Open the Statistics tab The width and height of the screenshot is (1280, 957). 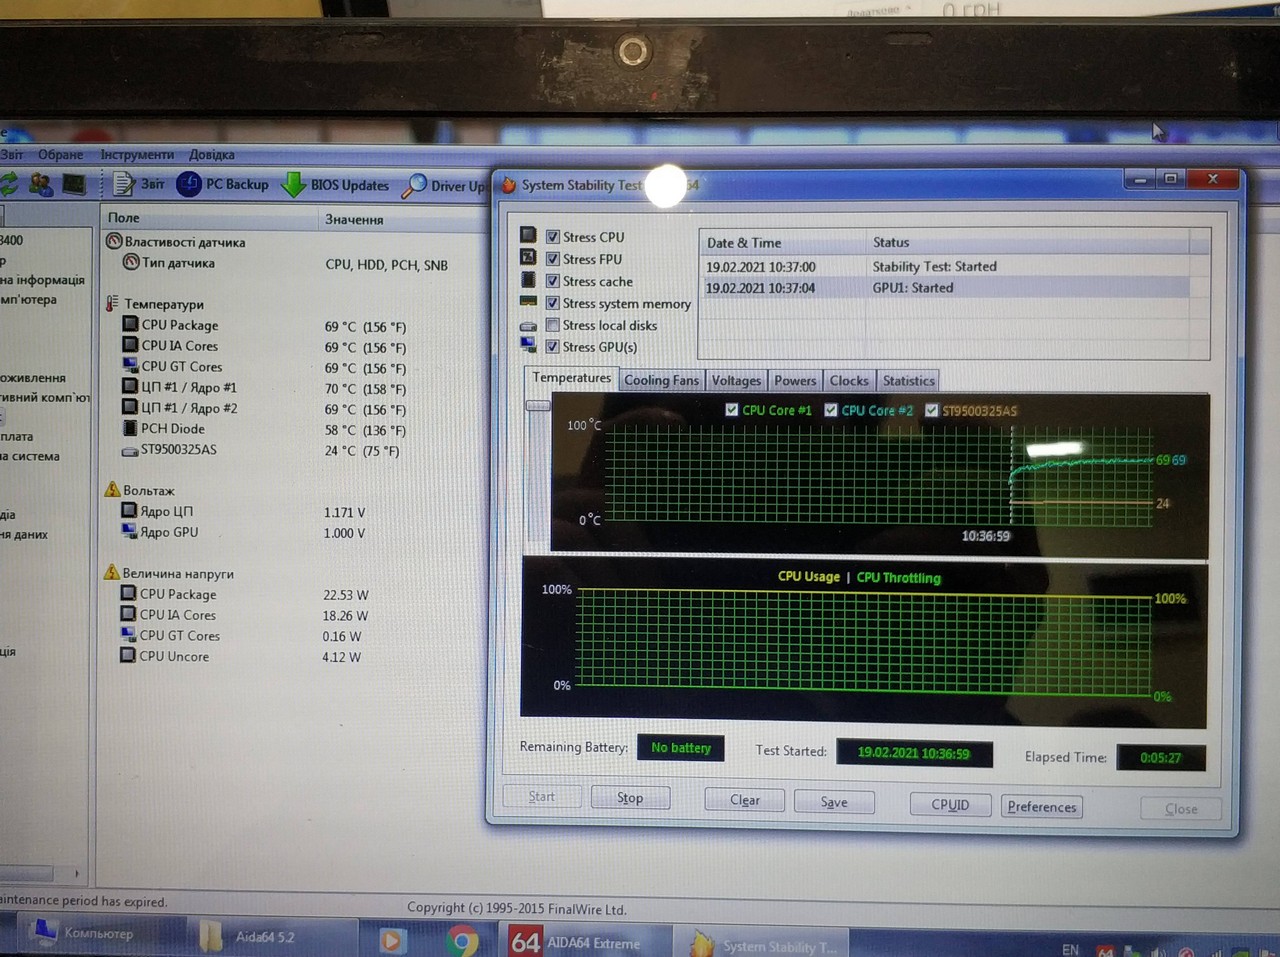coord(908,381)
